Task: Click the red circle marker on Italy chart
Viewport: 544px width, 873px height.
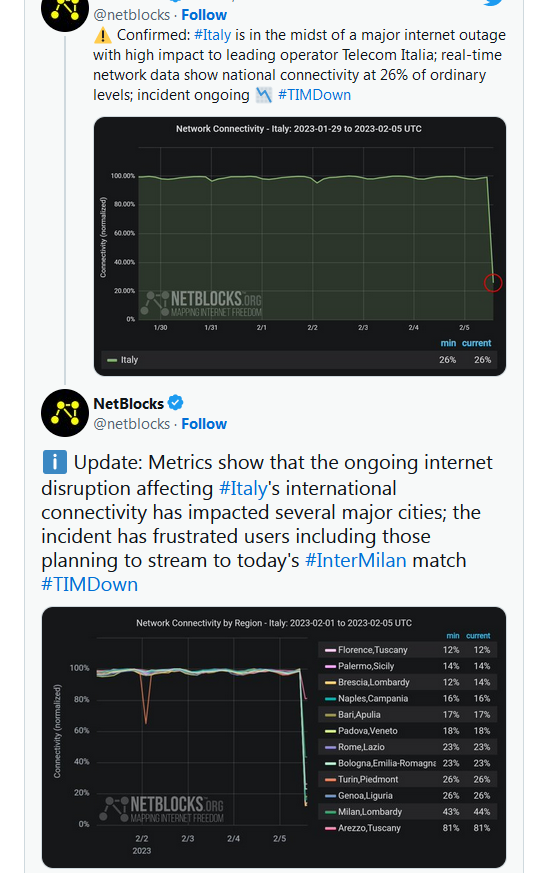Action: pyautogui.click(x=493, y=283)
